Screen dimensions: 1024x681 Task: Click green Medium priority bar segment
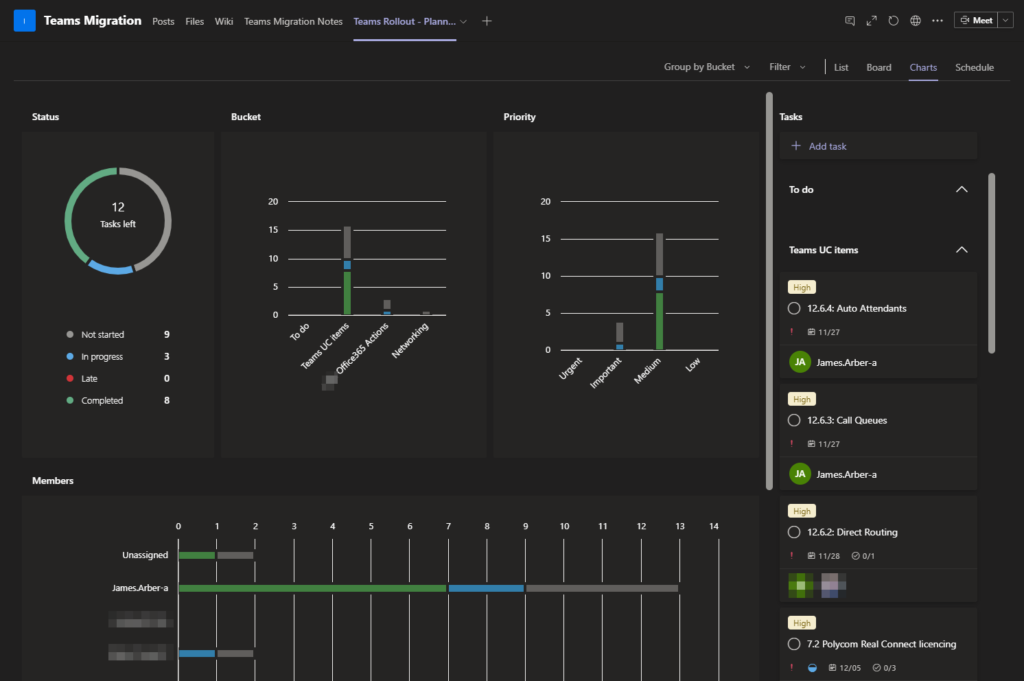click(660, 321)
